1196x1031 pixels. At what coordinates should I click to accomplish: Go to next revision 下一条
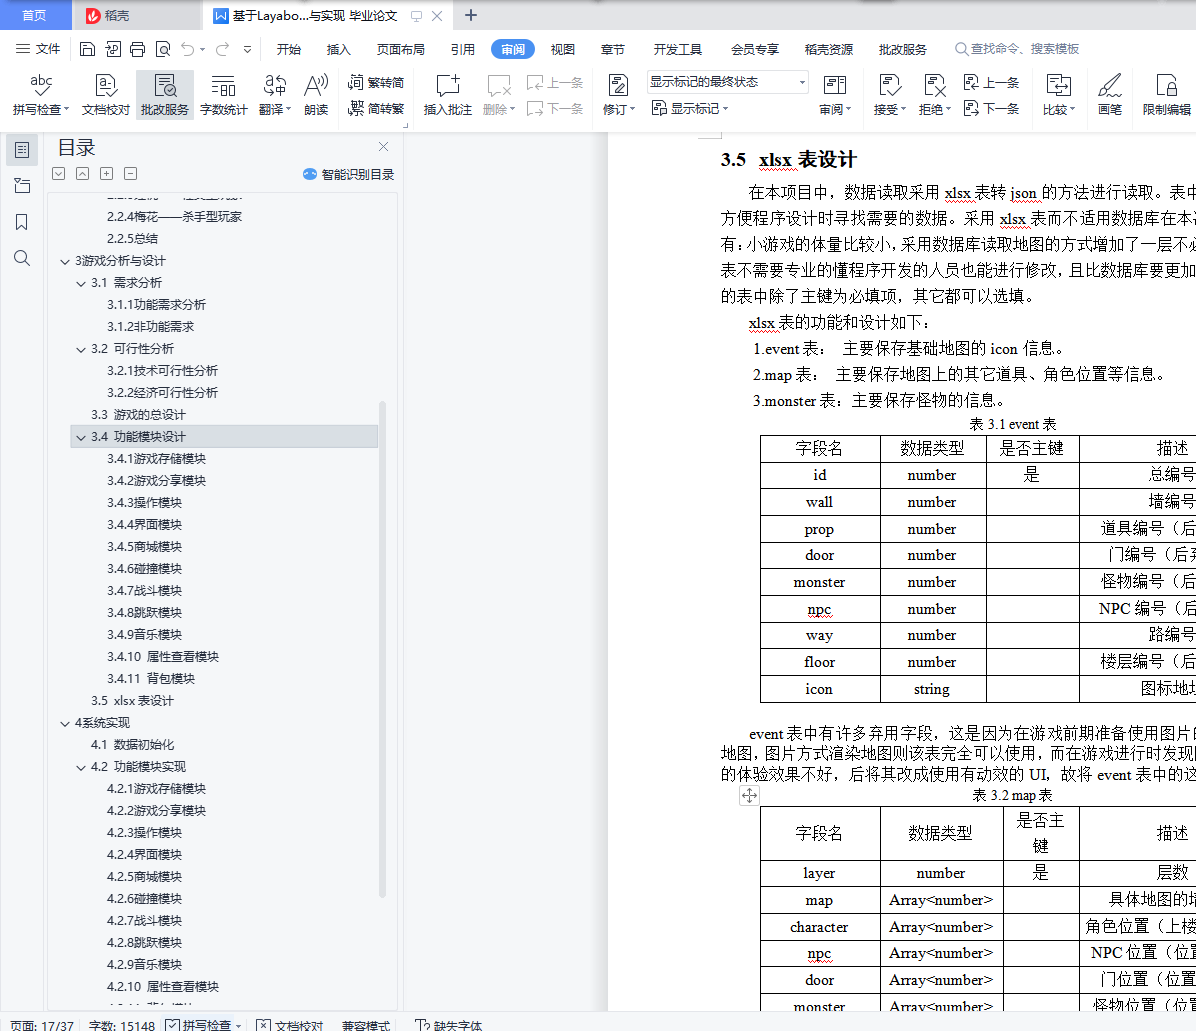pos(992,108)
